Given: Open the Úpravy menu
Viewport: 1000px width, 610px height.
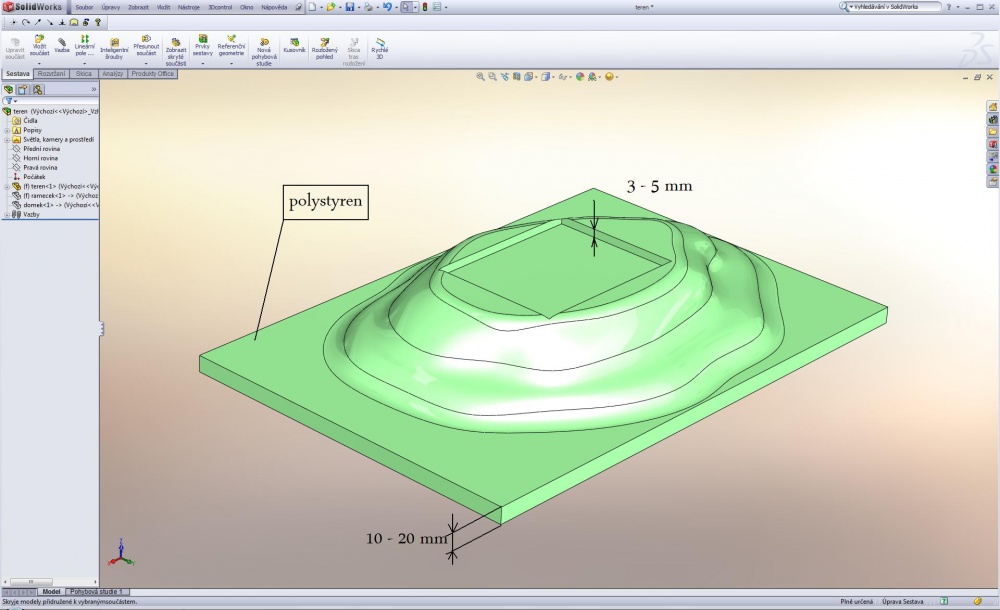Looking at the screenshot, I should point(110,7).
